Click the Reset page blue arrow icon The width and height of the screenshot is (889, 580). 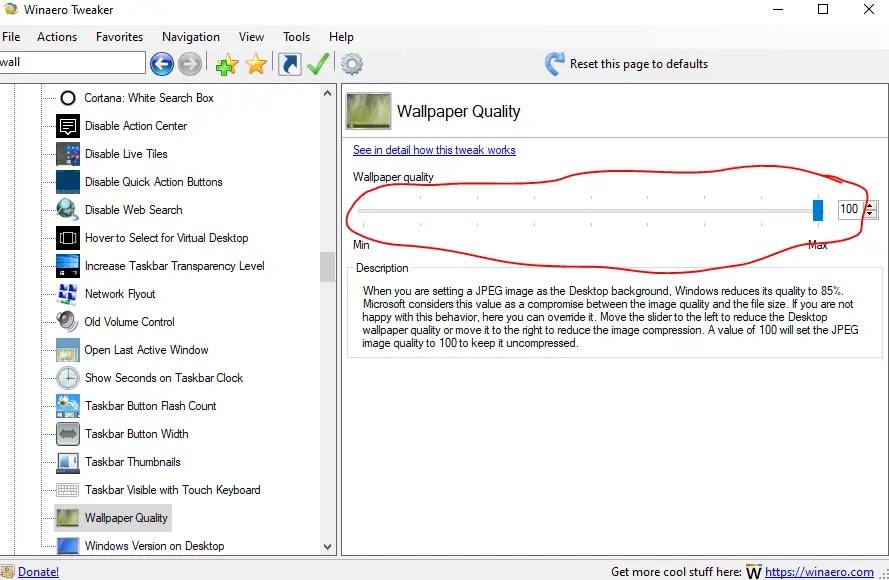tap(554, 63)
